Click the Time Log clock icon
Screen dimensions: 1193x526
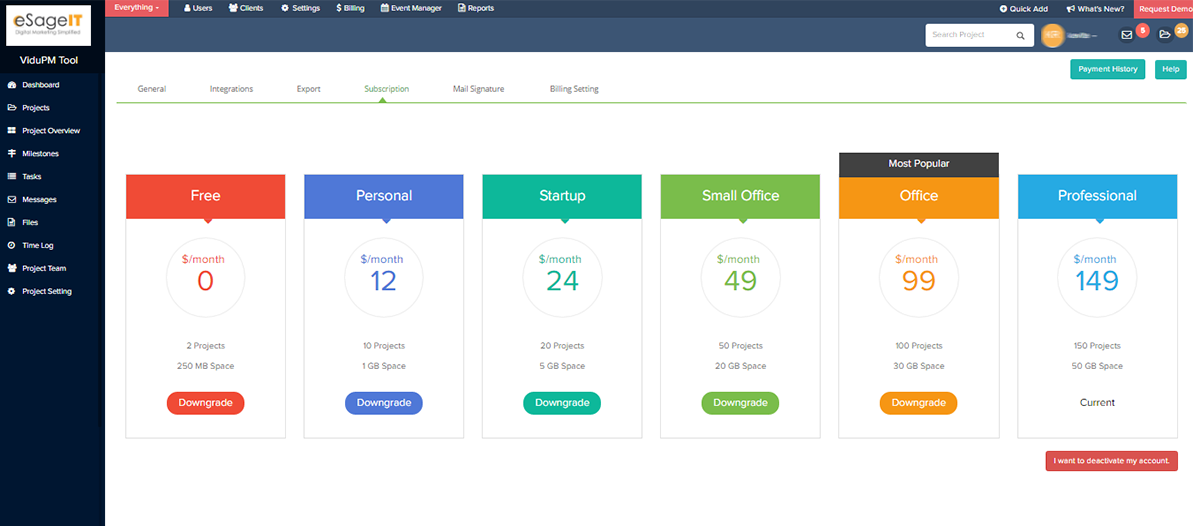pyautogui.click(x=11, y=245)
